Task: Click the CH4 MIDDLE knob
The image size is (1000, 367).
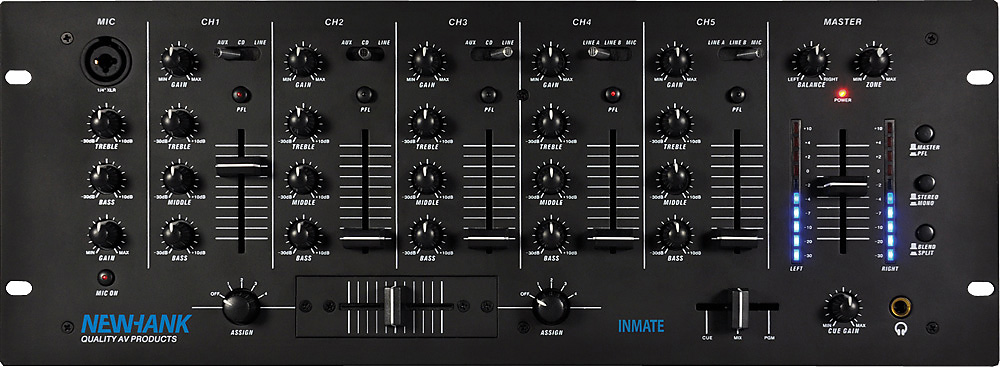Action: [551, 179]
